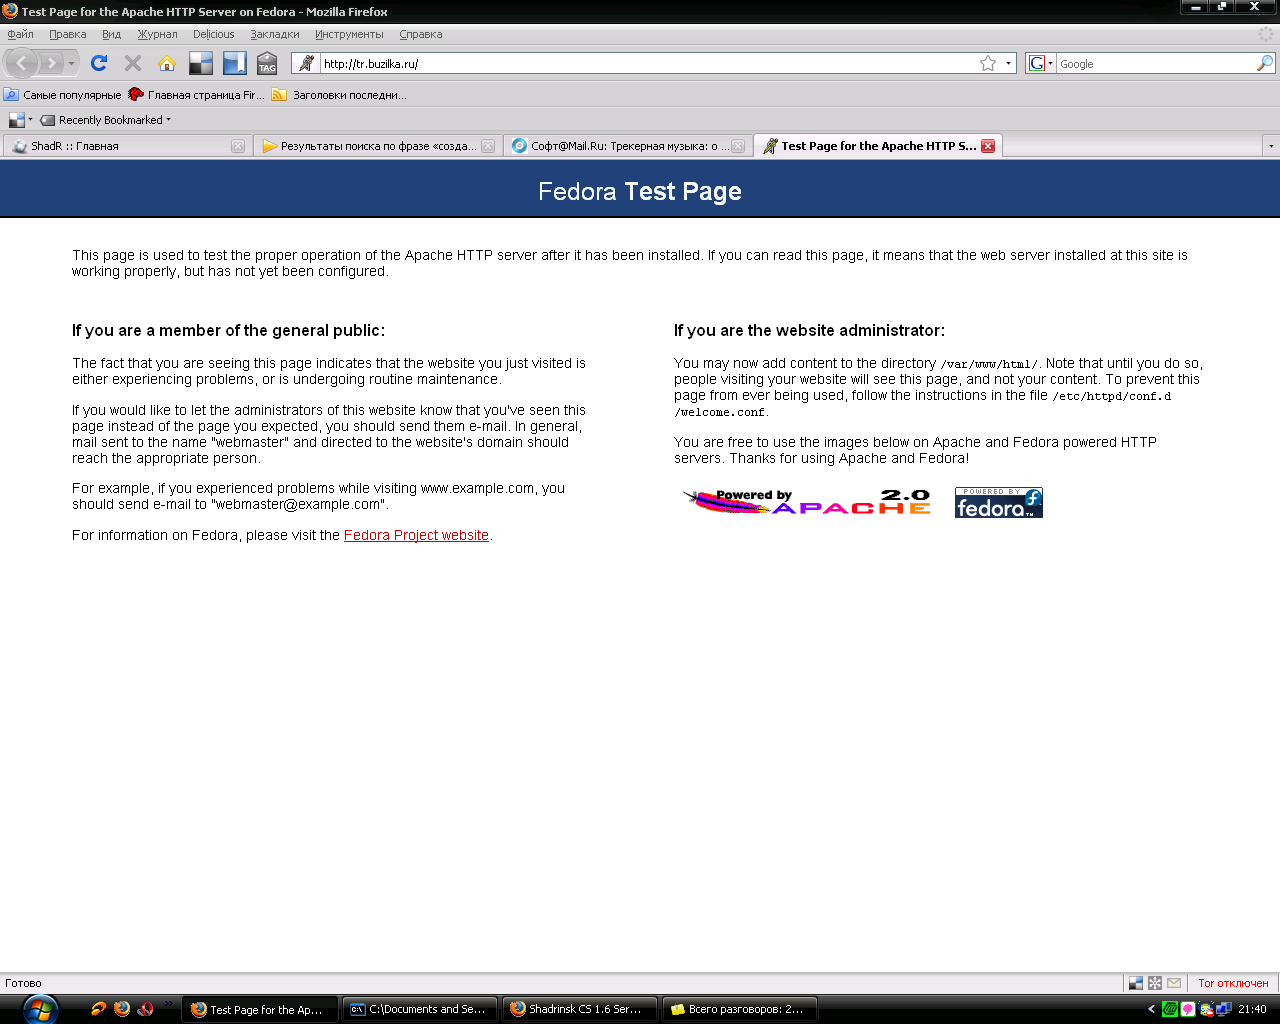Tag this page with the TAG icon
1280x1024 pixels.
point(267,63)
